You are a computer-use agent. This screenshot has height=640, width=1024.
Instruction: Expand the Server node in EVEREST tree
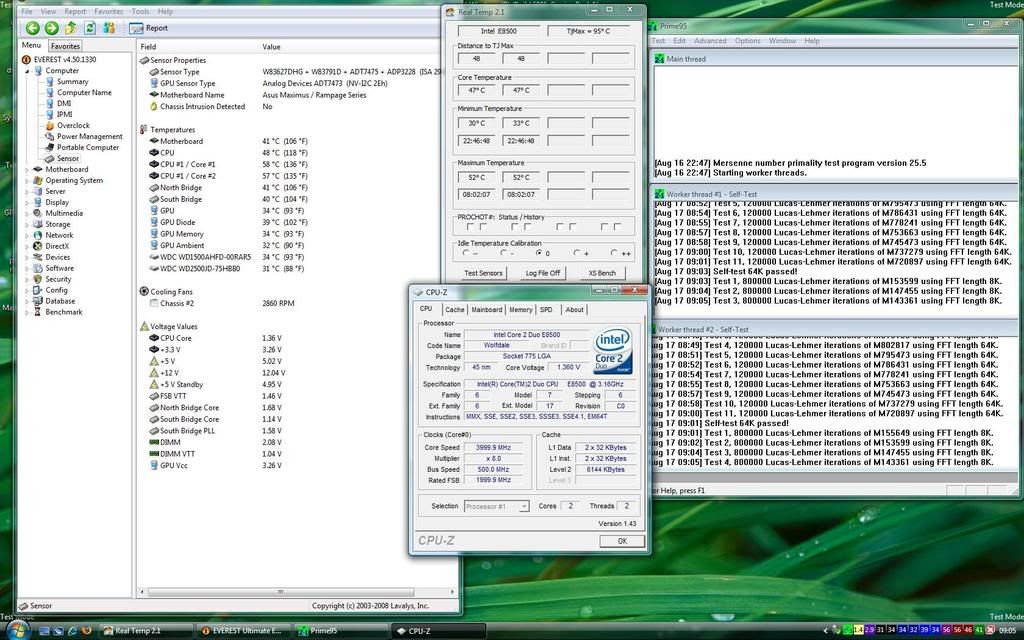(x=27, y=191)
